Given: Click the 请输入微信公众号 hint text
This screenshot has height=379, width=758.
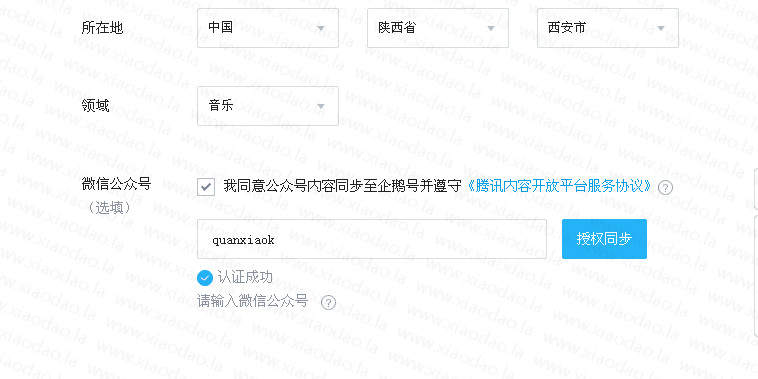Looking at the screenshot, I should click(x=252, y=301).
